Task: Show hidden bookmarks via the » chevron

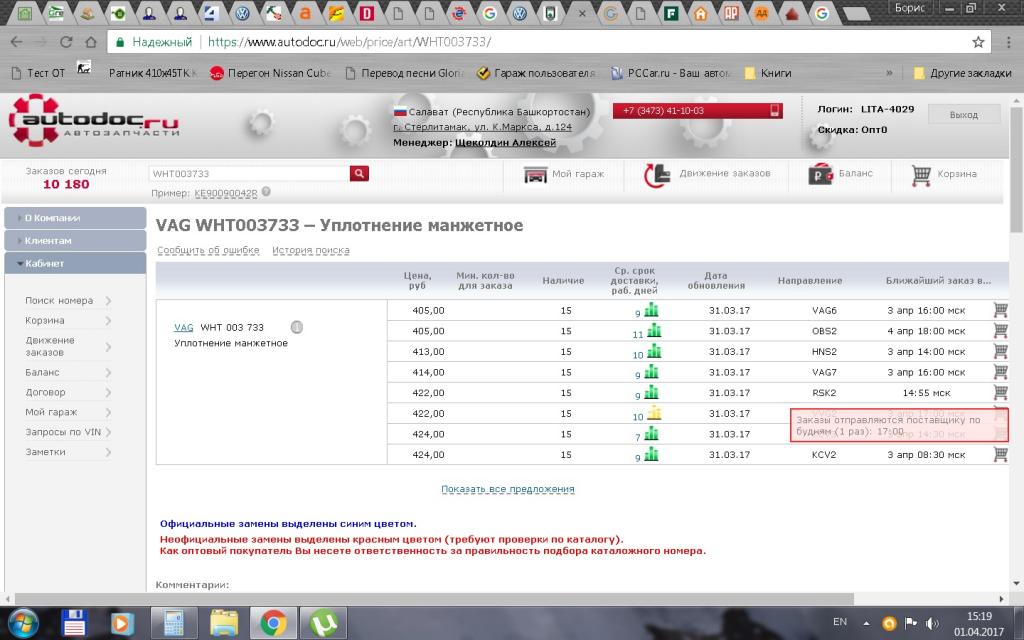Action: pos(889,73)
